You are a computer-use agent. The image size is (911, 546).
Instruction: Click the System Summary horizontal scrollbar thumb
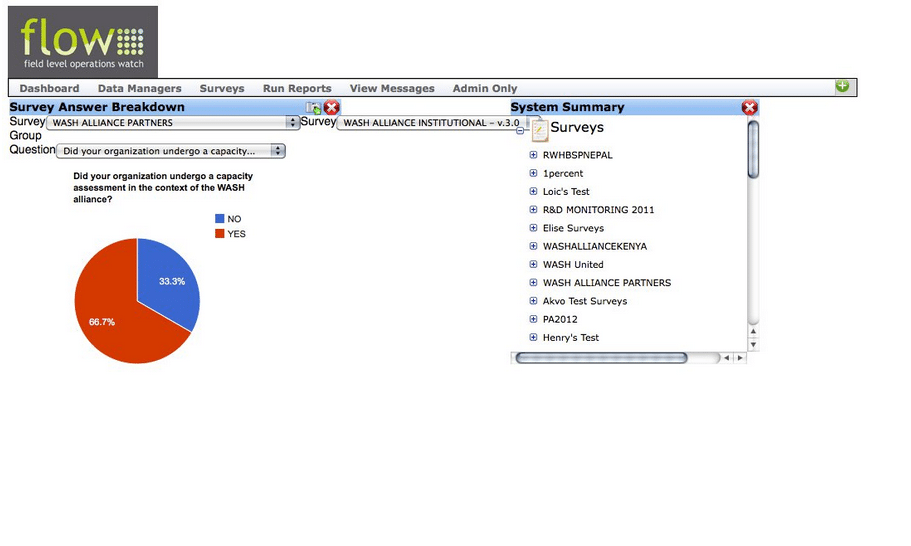coord(601,358)
